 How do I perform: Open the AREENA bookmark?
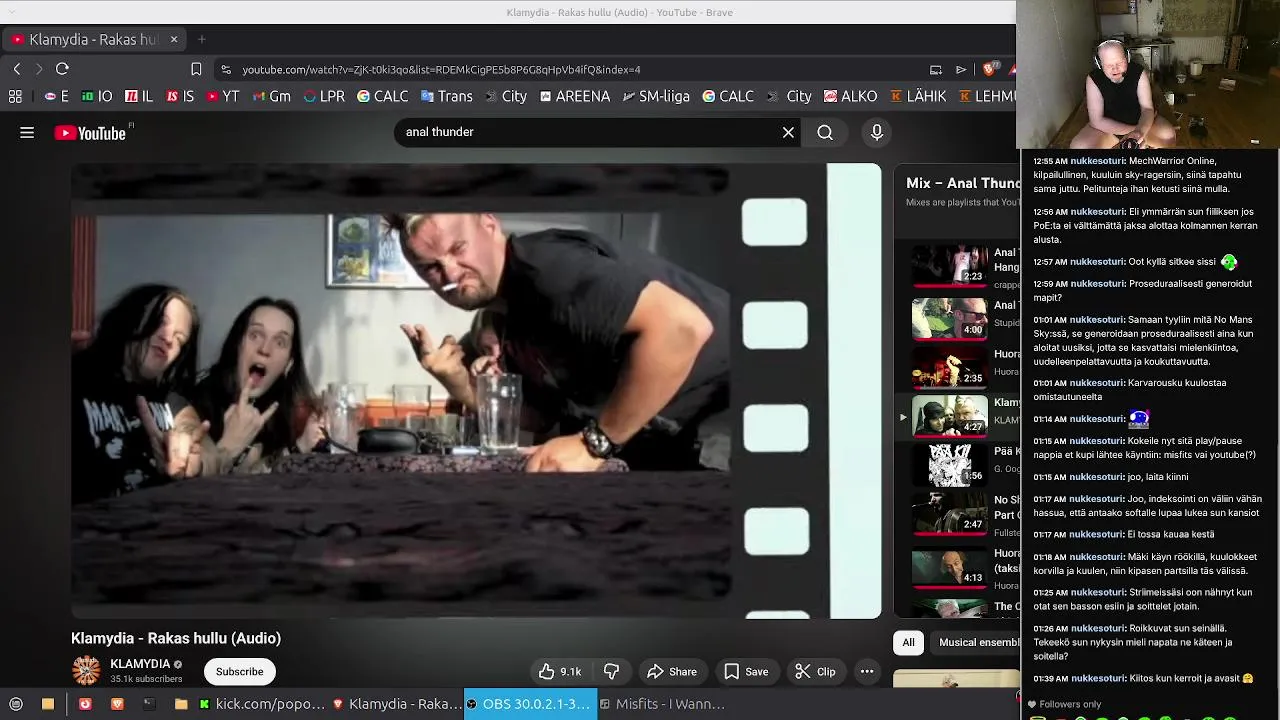coord(574,96)
